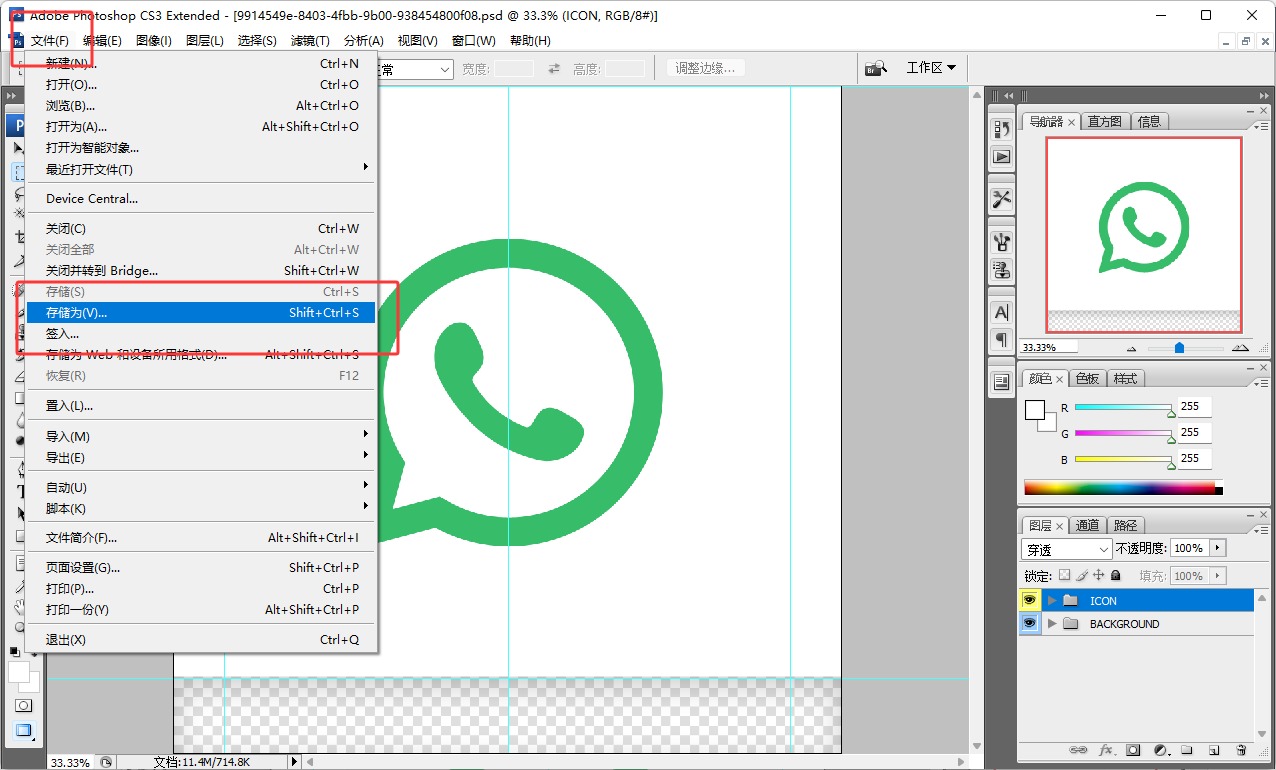Screen dimensions: 1276x770
Task: Click the create new layer icon
Action: (x=1214, y=750)
